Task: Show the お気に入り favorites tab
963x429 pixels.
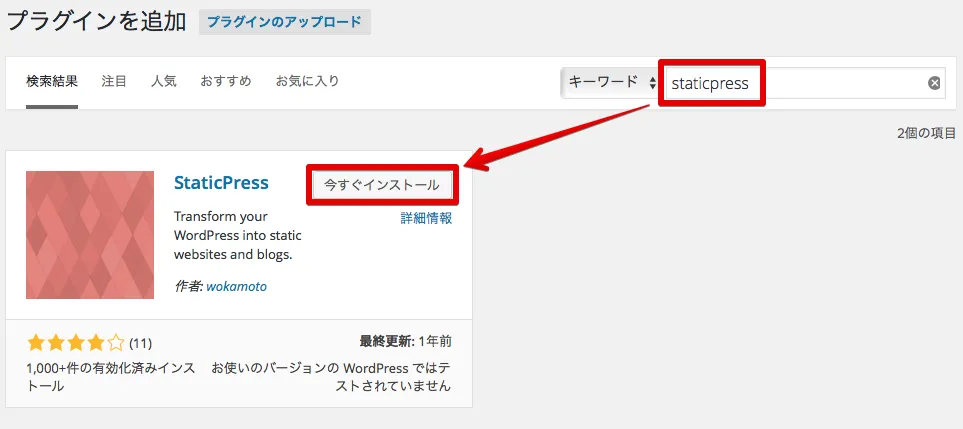Action: (307, 81)
